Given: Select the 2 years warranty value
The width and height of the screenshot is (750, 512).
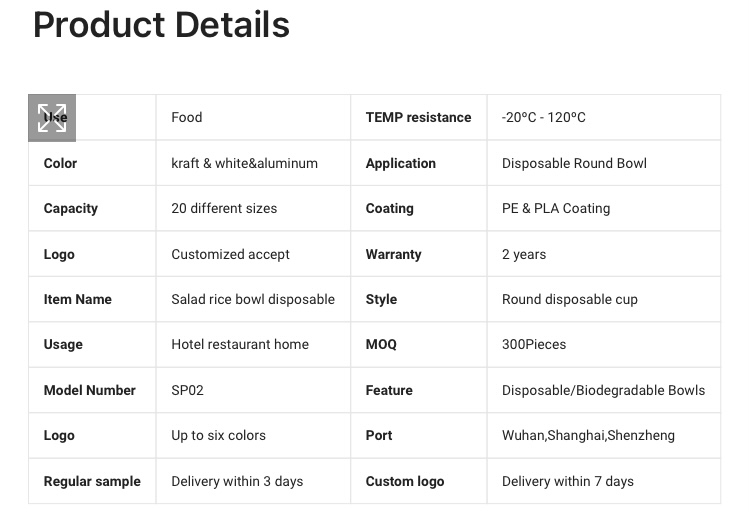Looking at the screenshot, I should [x=524, y=254].
